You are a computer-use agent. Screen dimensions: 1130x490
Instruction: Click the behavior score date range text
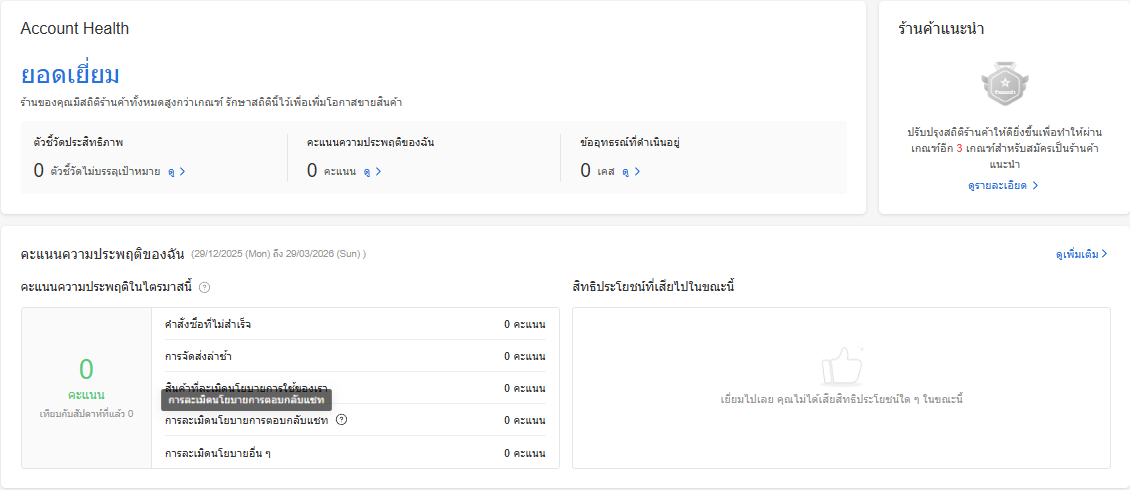pos(278,254)
